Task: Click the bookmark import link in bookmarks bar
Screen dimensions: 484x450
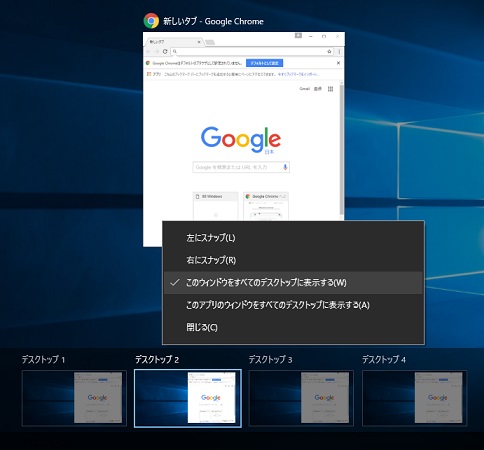Action: [298, 74]
